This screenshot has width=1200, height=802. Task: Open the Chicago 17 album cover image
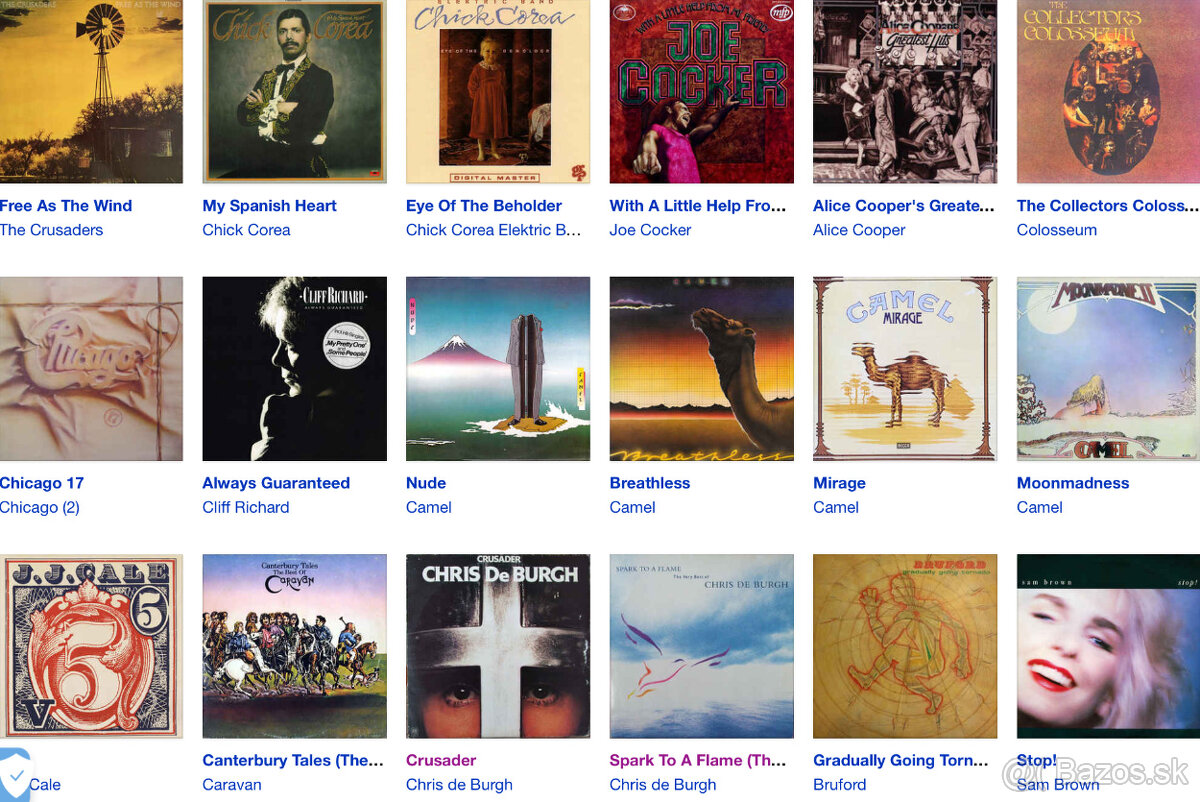[91, 369]
